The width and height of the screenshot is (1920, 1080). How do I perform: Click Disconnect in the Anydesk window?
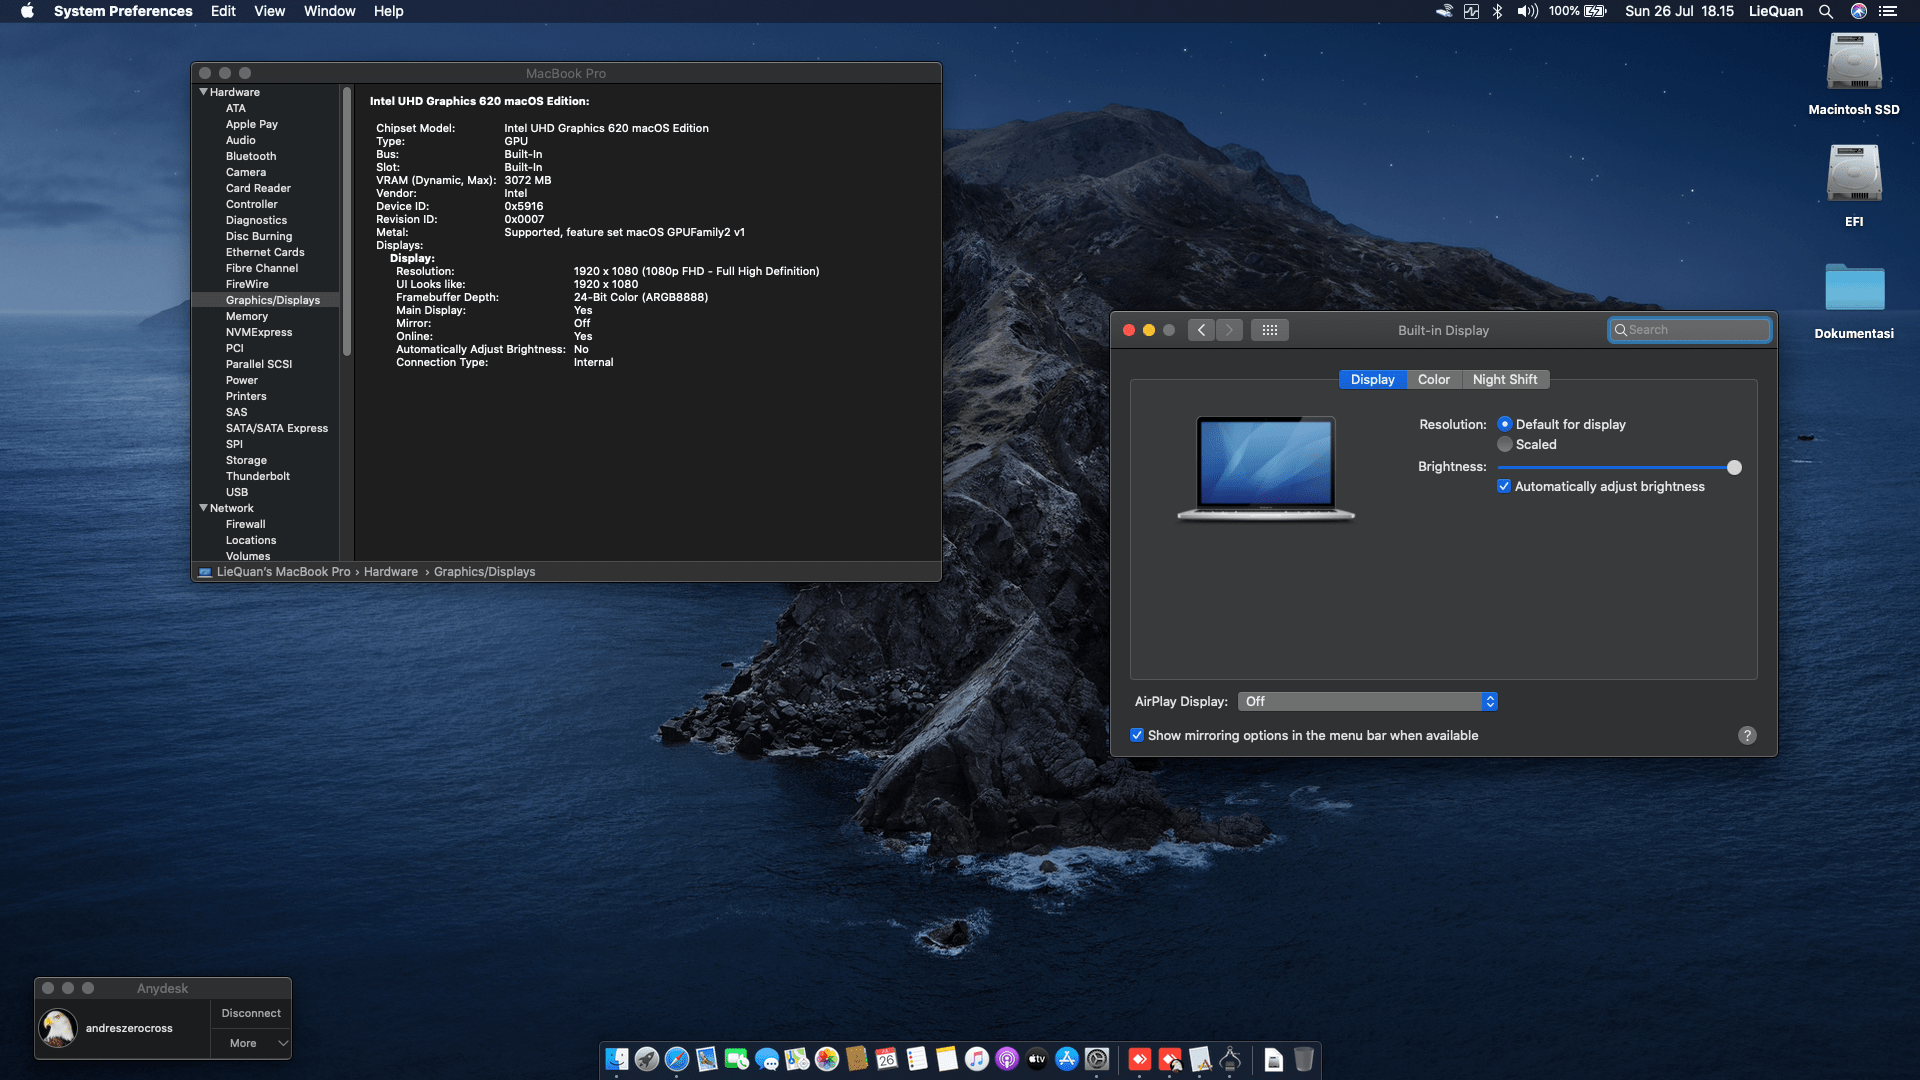[251, 1013]
